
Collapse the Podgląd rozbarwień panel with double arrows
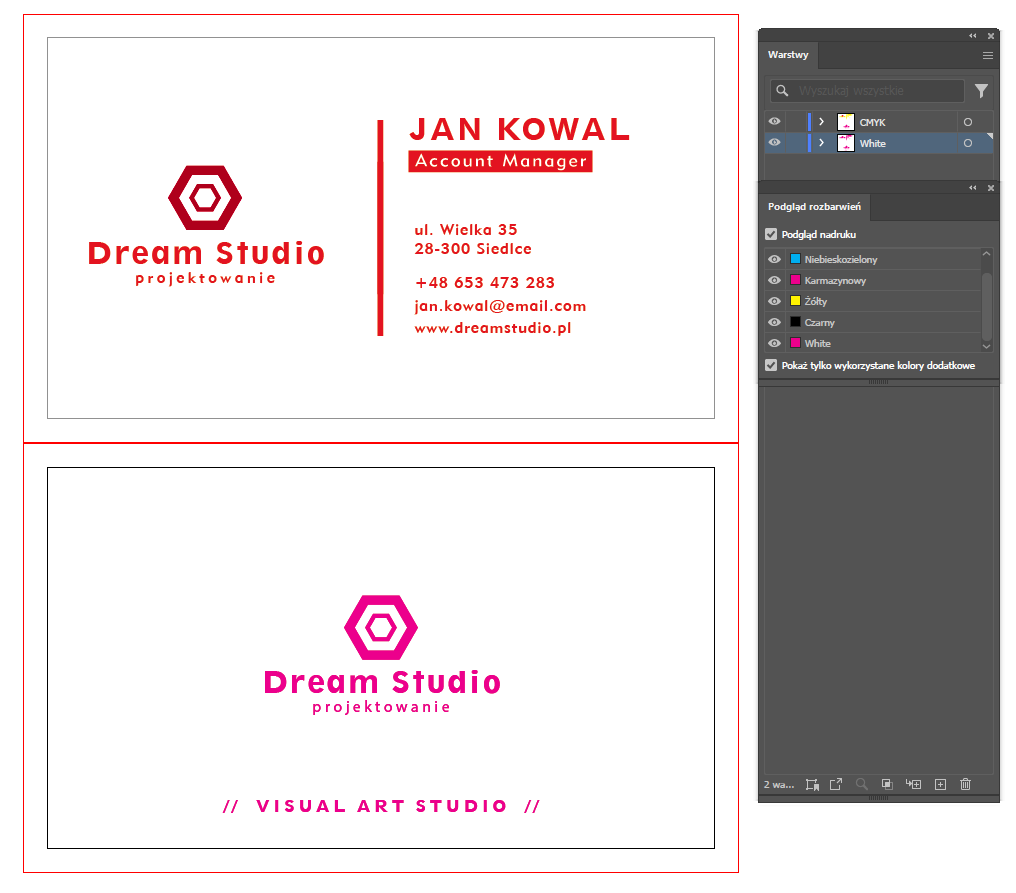pyautogui.click(x=972, y=187)
